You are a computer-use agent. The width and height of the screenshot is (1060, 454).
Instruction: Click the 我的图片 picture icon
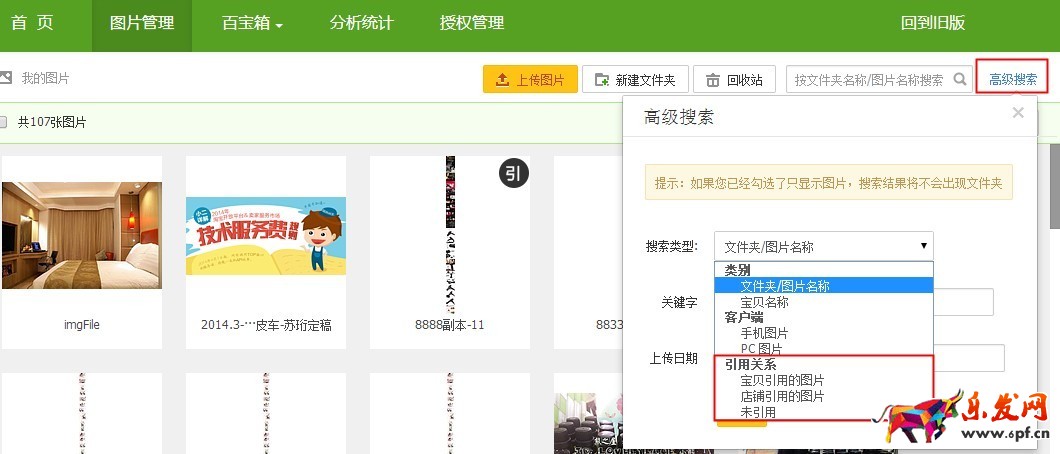5,78
